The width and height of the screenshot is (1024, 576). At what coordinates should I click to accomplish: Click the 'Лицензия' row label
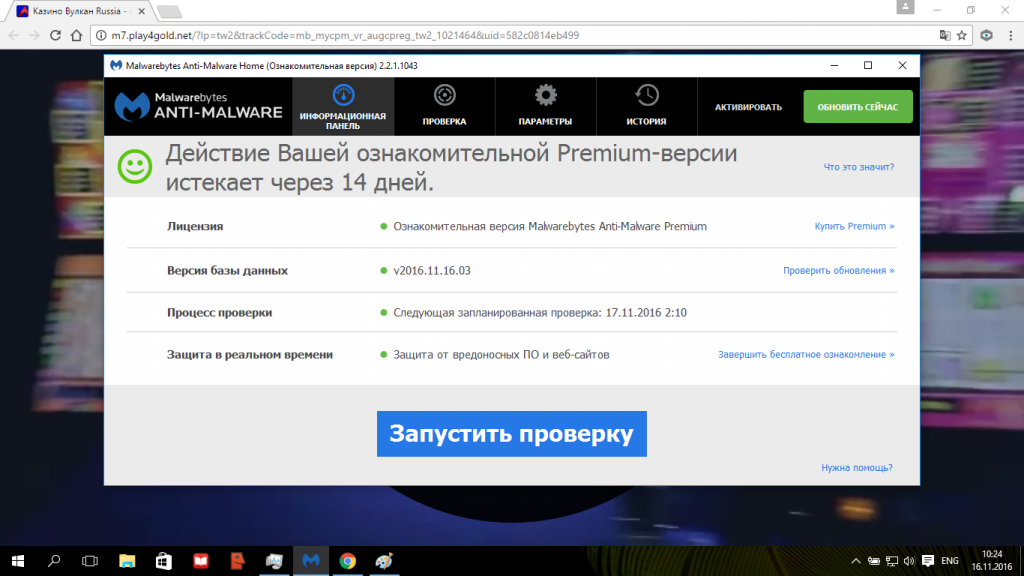pos(195,226)
